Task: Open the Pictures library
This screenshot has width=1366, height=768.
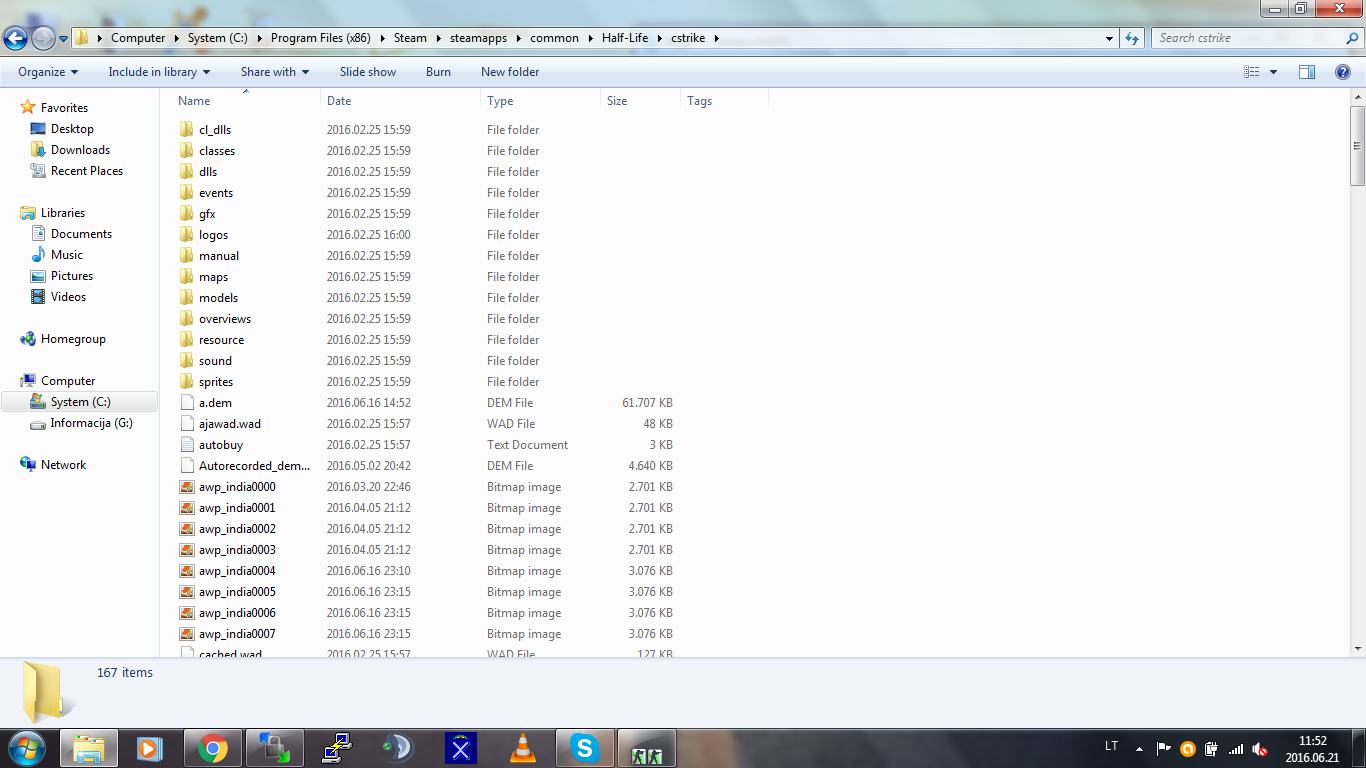Action: coord(72,276)
